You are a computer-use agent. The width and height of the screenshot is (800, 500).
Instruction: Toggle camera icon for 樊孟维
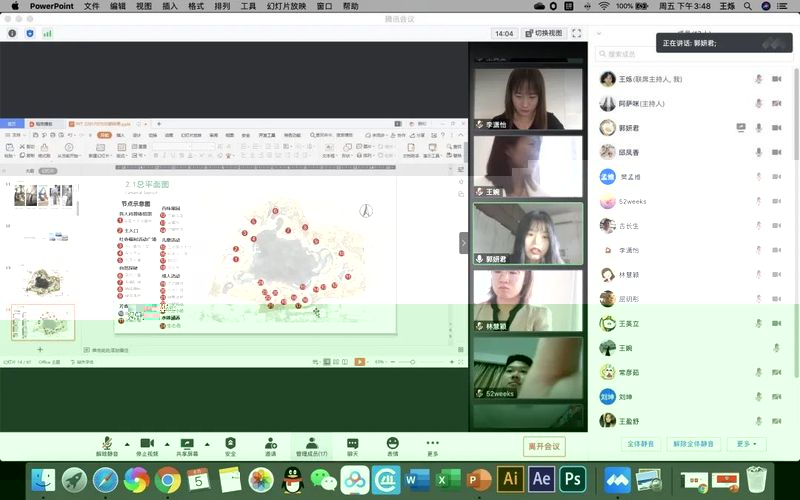click(777, 177)
